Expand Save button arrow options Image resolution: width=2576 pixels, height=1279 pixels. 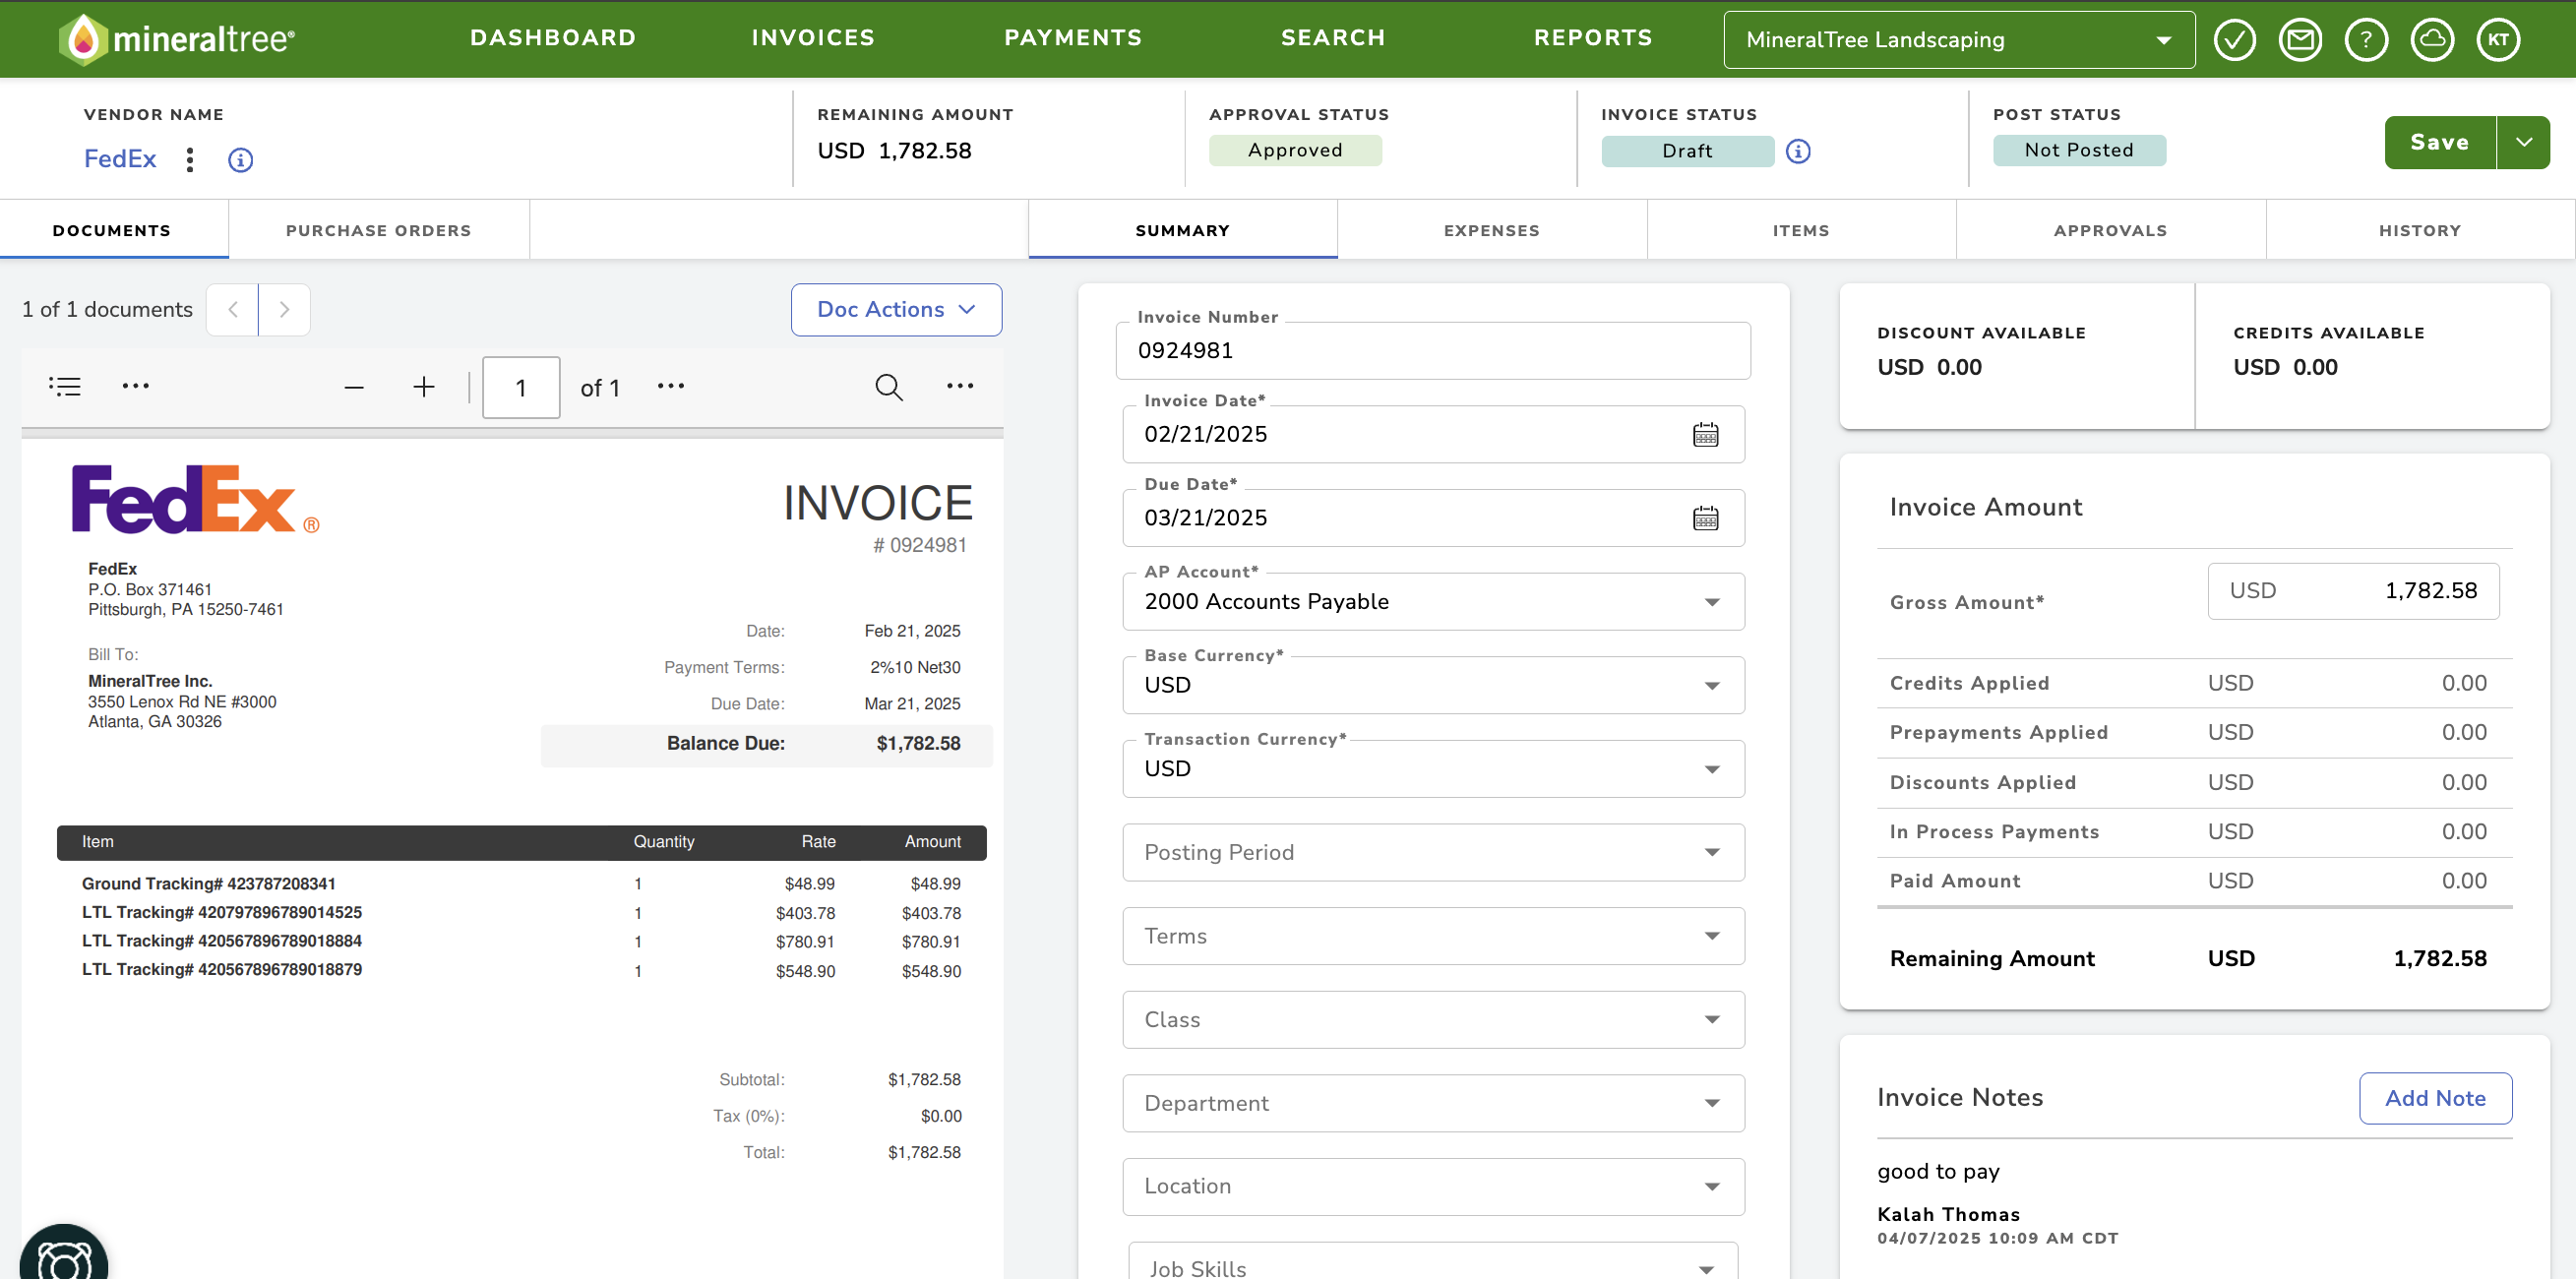coord(2523,143)
